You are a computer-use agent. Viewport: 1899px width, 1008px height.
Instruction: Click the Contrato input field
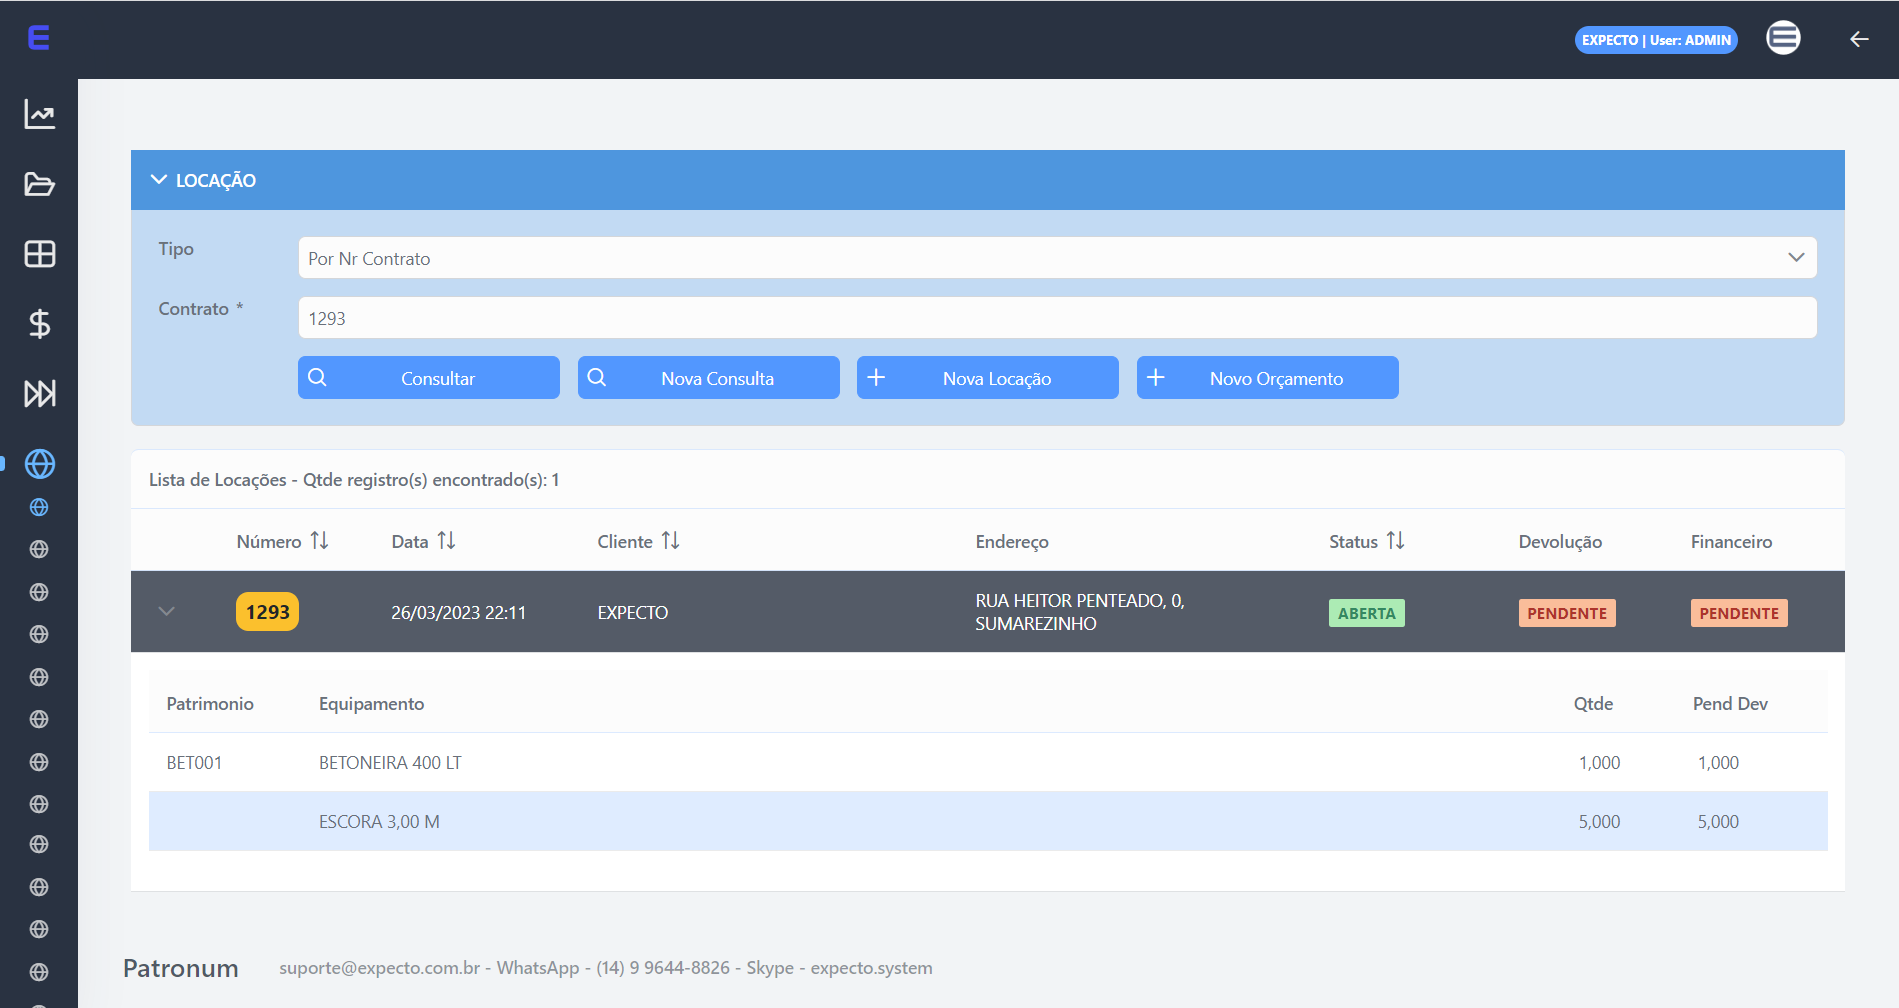click(x=1056, y=318)
